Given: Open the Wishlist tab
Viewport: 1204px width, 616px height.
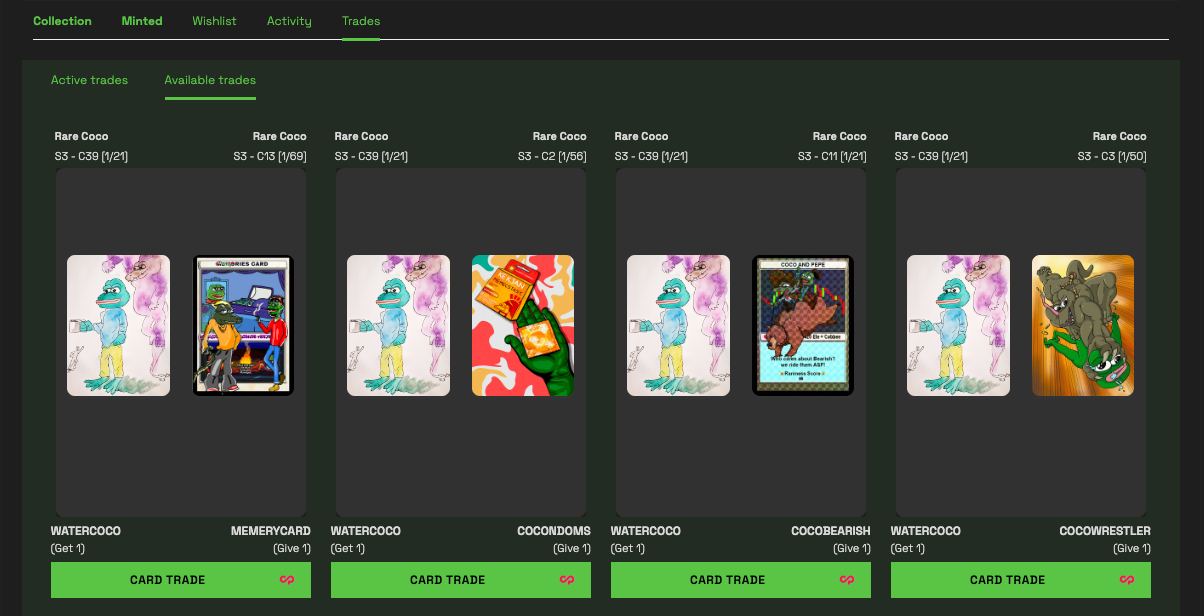Looking at the screenshot, I should tap(215, 21).
